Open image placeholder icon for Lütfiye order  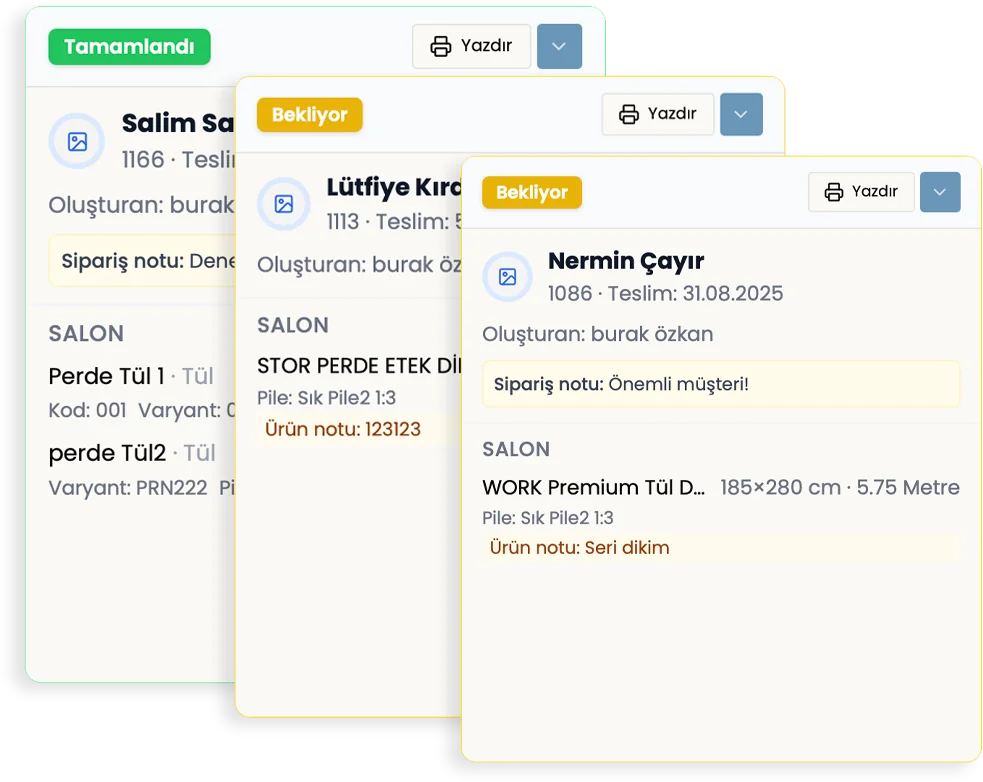(x=284, y=204)
